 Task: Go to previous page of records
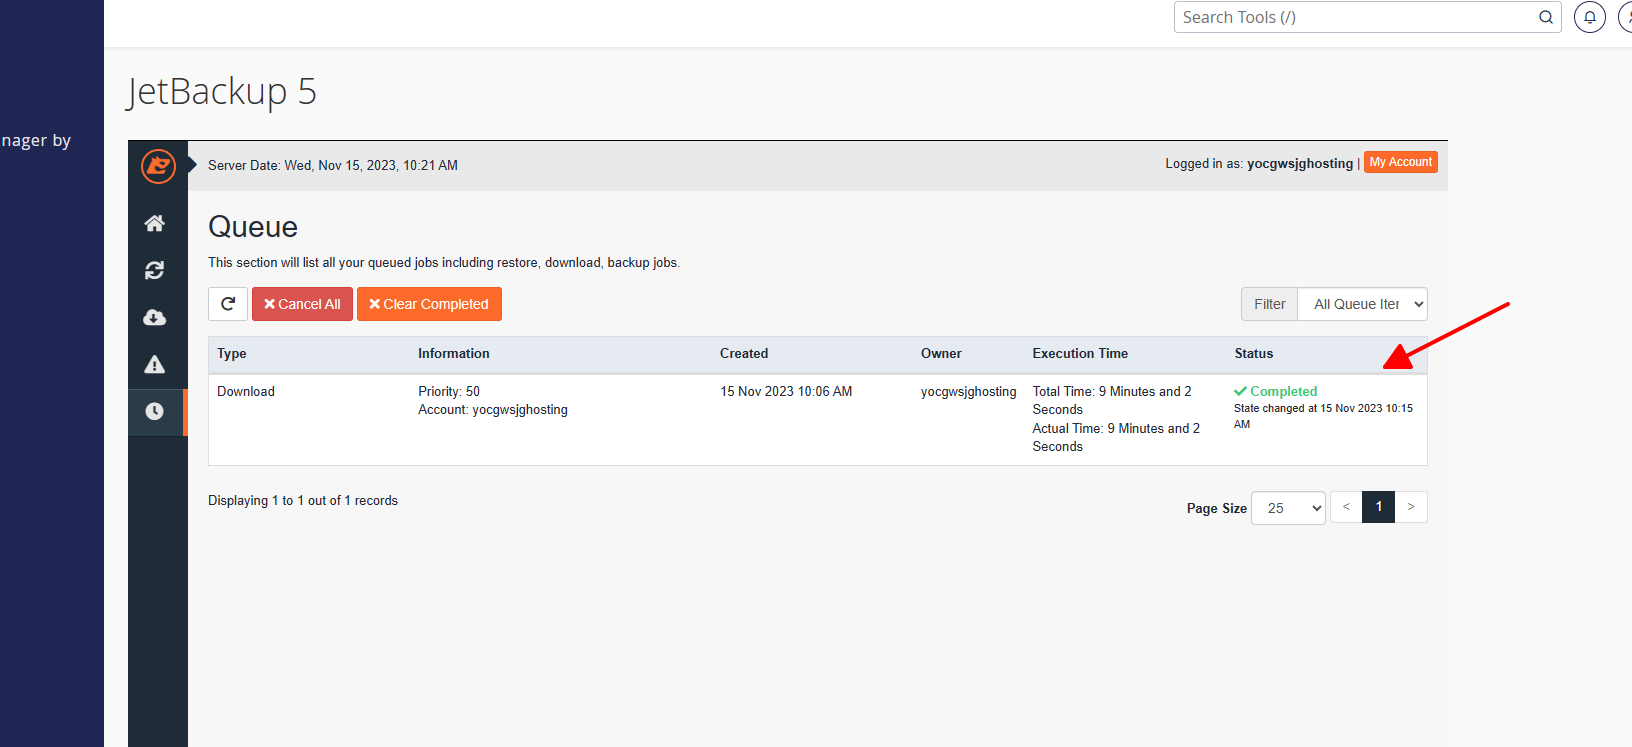point(1346,507)
